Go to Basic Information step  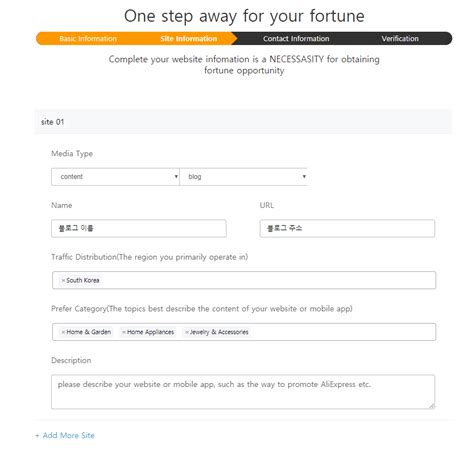(x=88, y=39)
